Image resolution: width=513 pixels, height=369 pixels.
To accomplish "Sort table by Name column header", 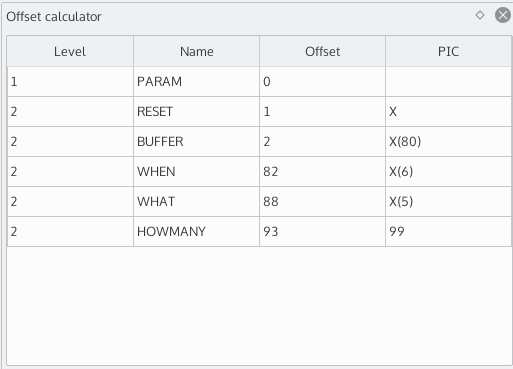I will pyautogui.click(x=196, y=51).
